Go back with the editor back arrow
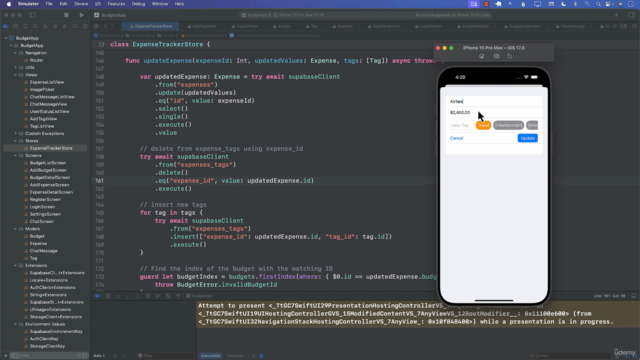Viewport: 640px width, 360px height. tap(105, 26)
